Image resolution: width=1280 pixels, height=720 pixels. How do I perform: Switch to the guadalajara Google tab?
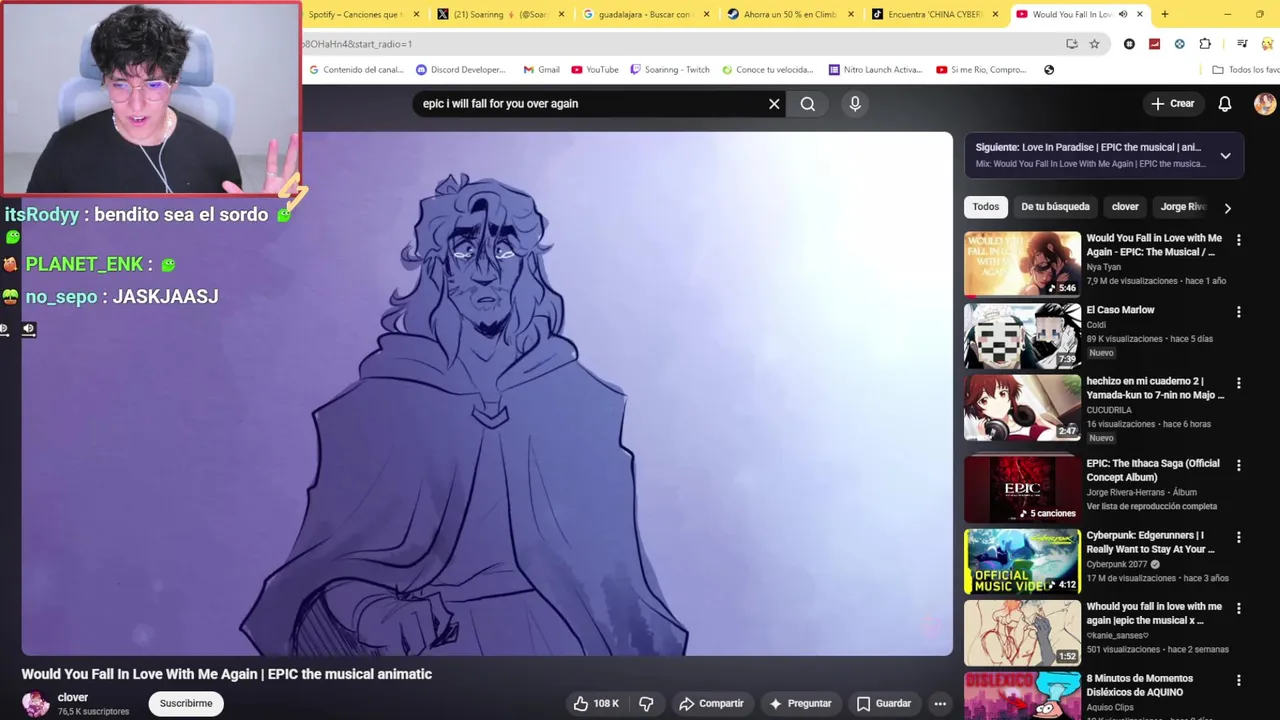pos(645,14)
